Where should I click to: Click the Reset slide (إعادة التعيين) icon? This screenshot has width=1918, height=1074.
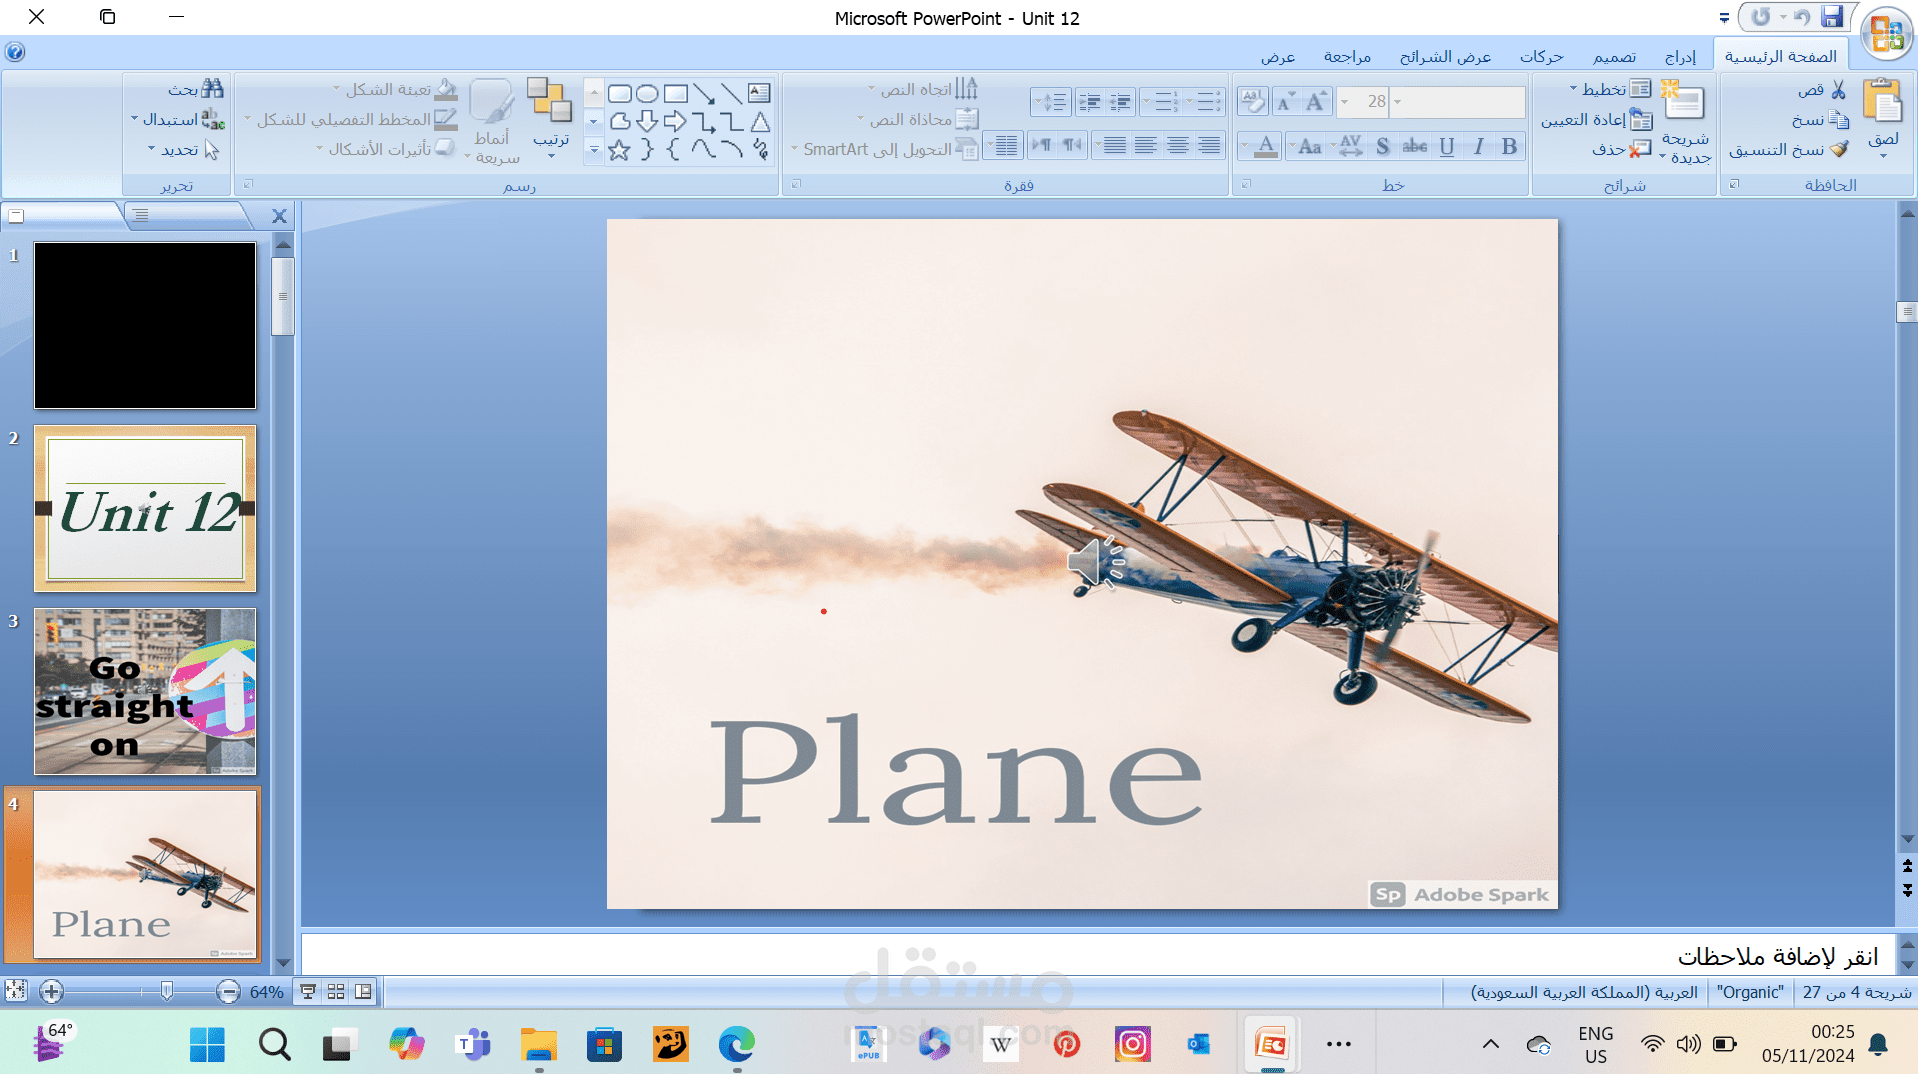[1641, 119]
